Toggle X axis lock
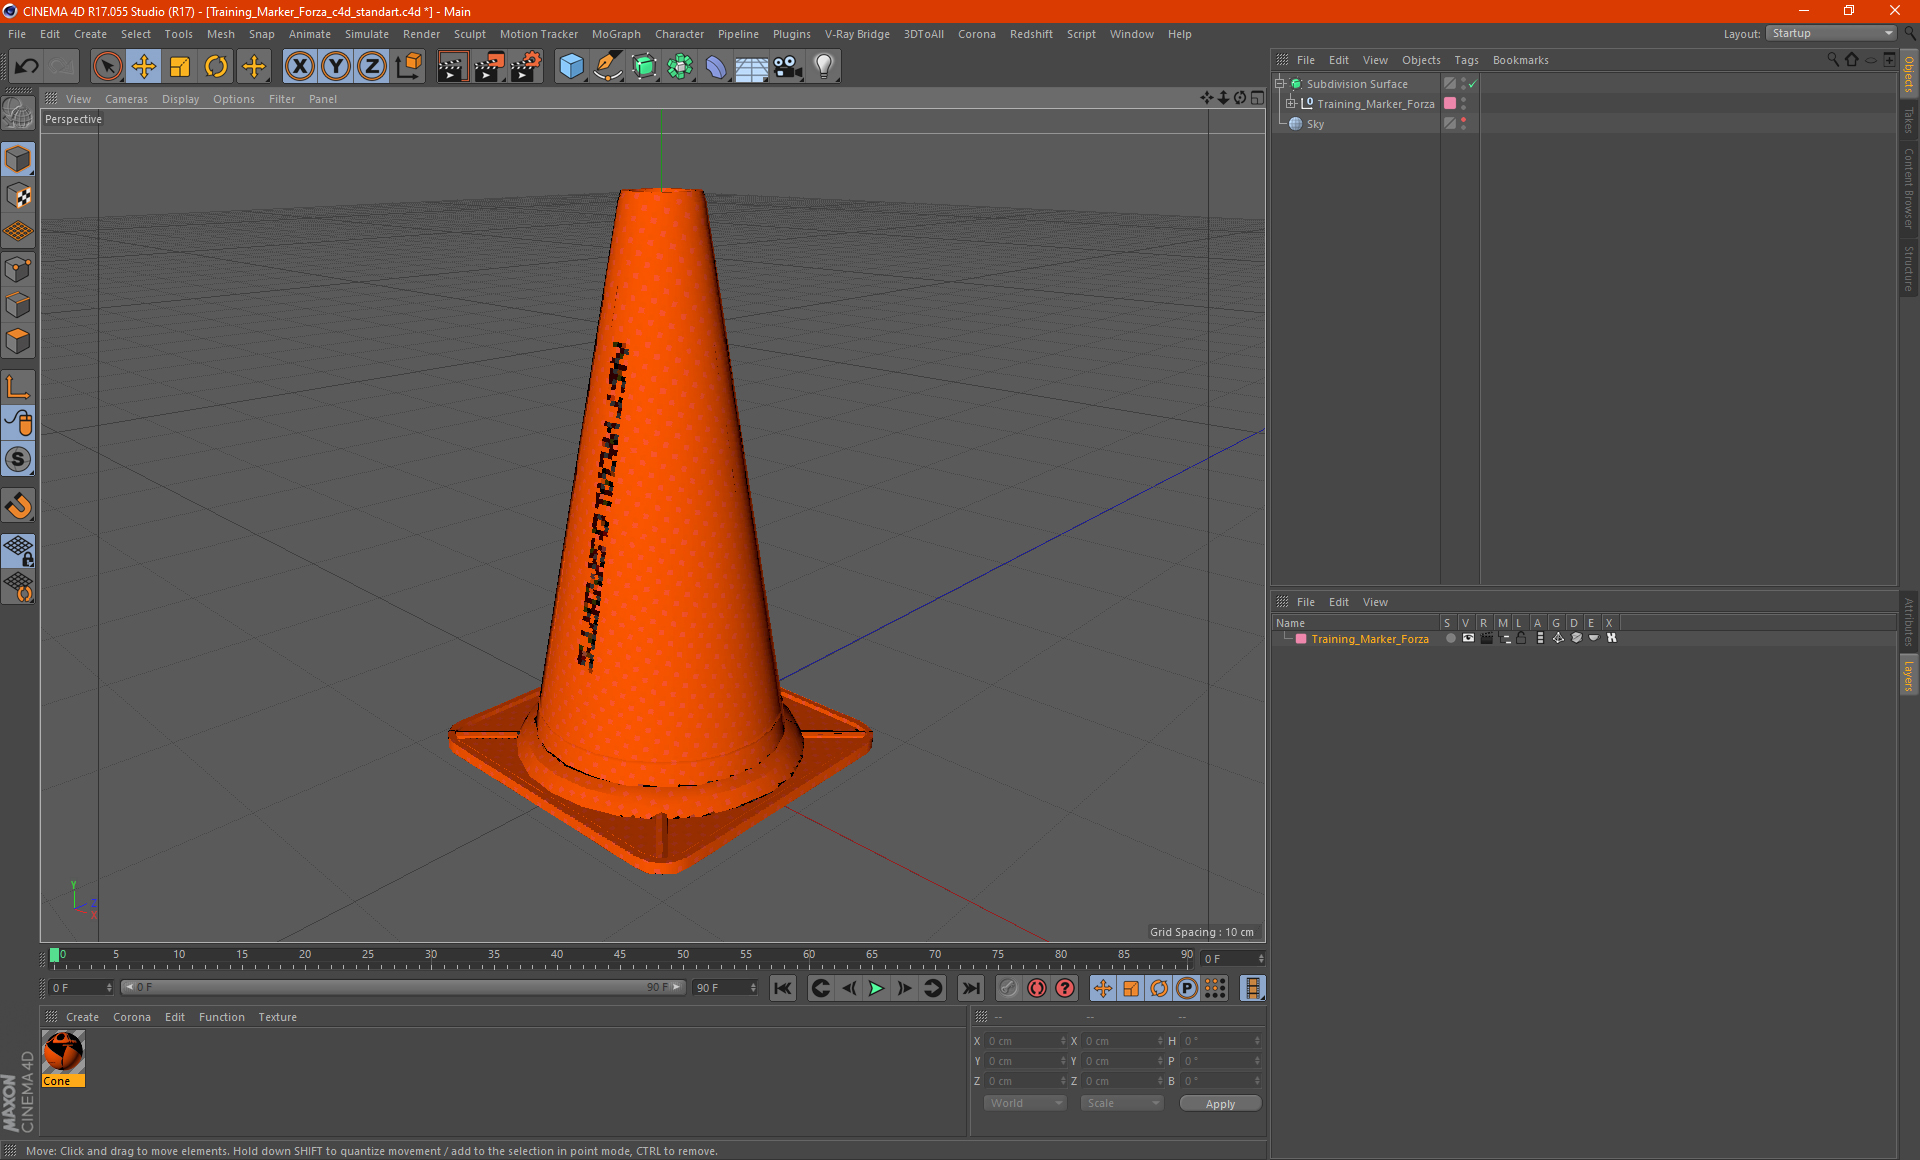1920x1160 pixels. [x=299, y=67]
